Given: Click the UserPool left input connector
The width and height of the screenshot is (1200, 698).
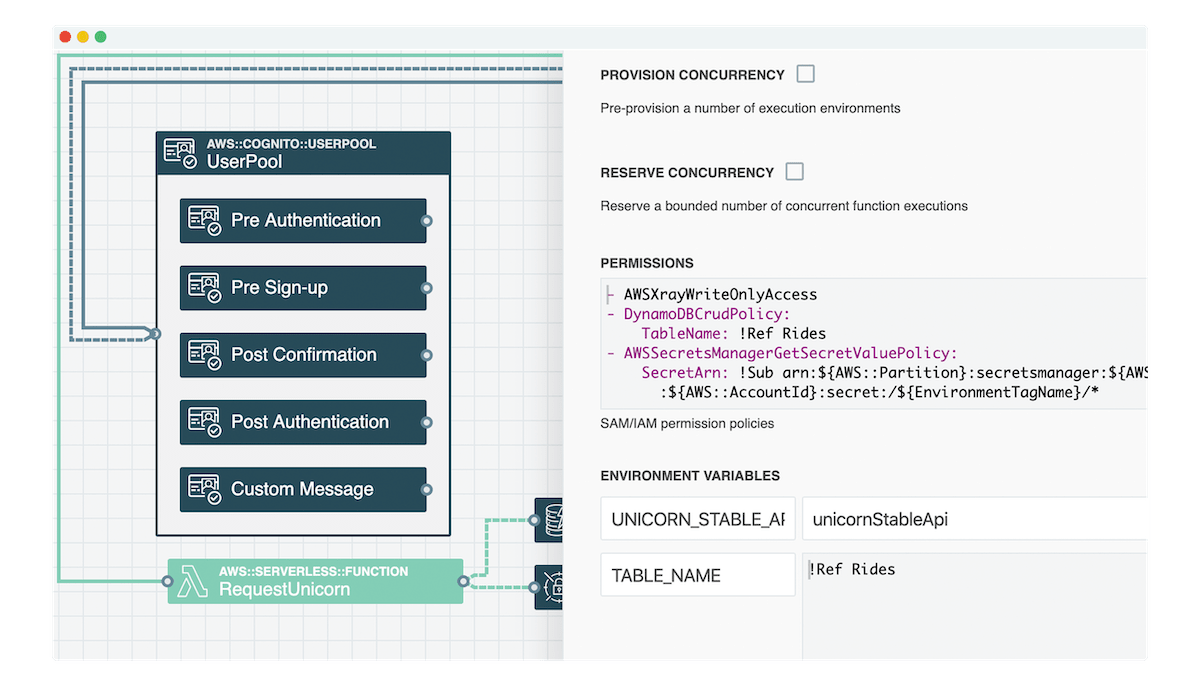Looking at the screenshot, I should (154, 334).
